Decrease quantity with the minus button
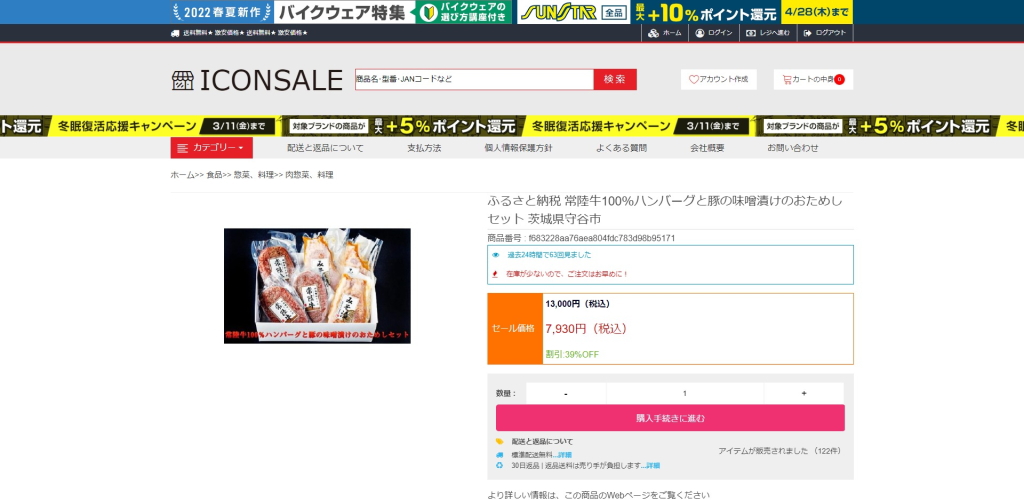The height and width of the screenshot is (500, 1024). tap(566, 393)
